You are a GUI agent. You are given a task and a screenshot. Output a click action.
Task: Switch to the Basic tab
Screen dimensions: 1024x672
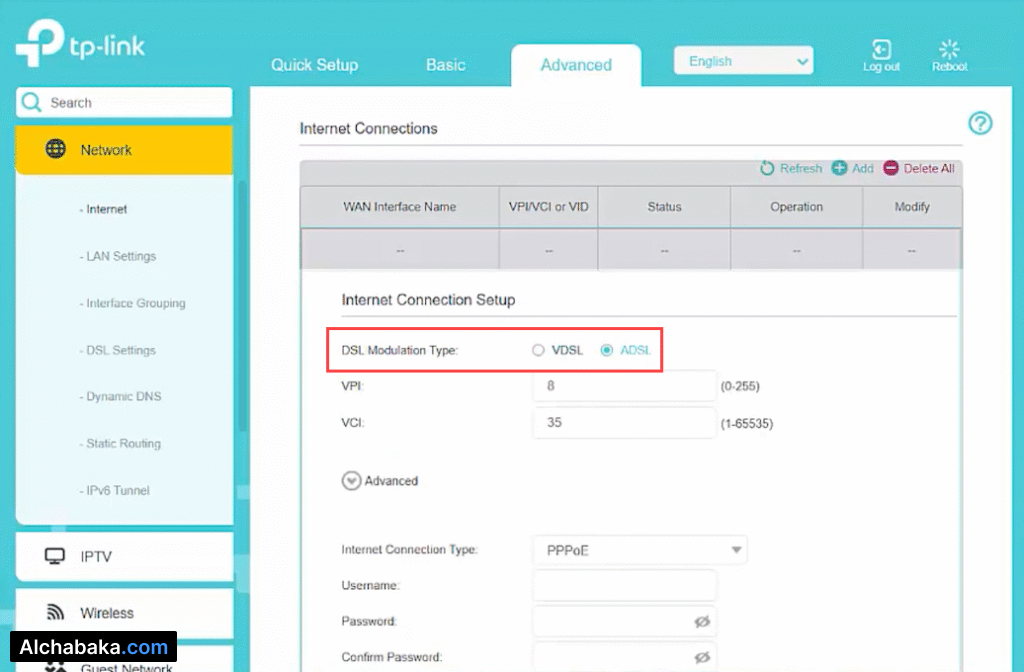445,65
